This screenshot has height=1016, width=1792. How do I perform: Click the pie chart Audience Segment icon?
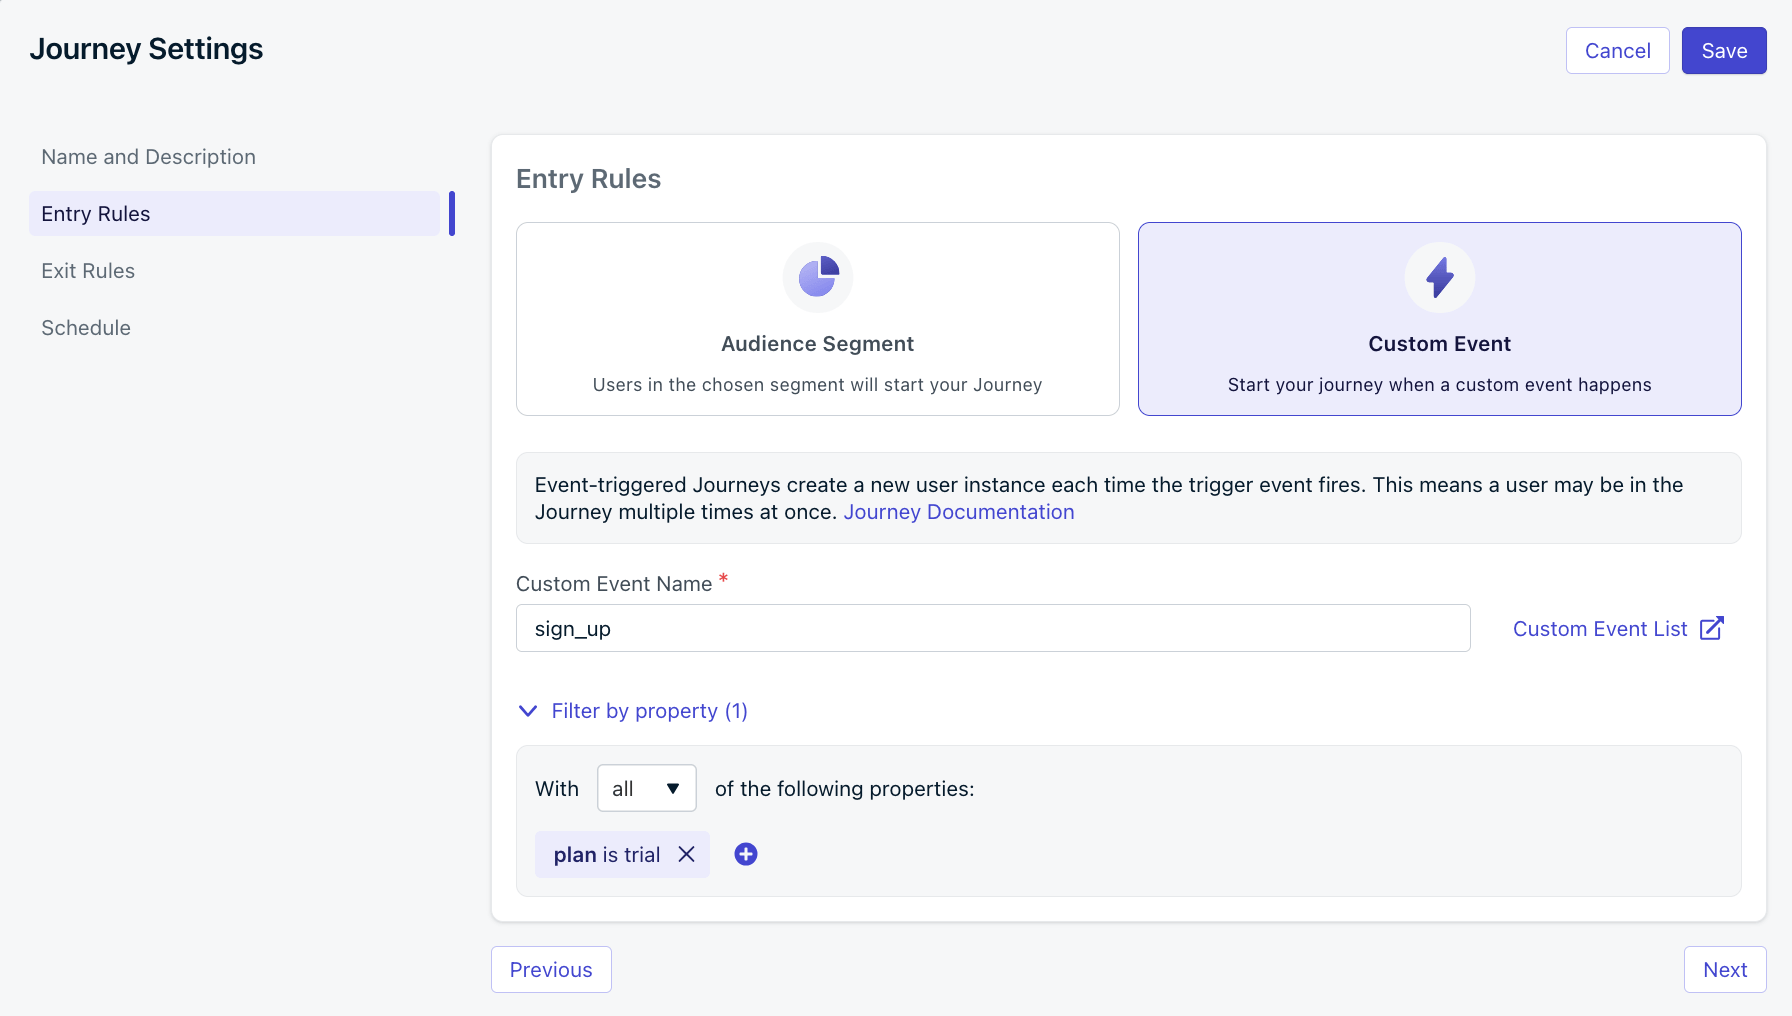(x=817, y=277)
